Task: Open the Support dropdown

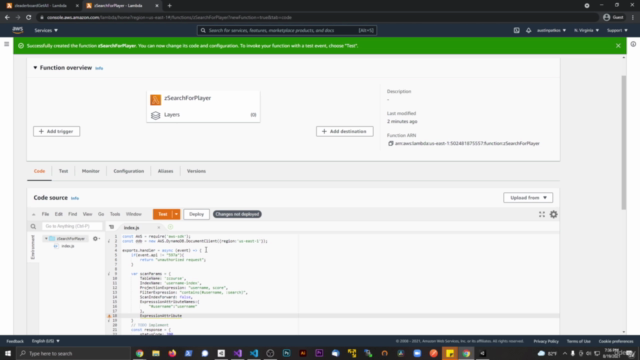Action: coord(617,30)
